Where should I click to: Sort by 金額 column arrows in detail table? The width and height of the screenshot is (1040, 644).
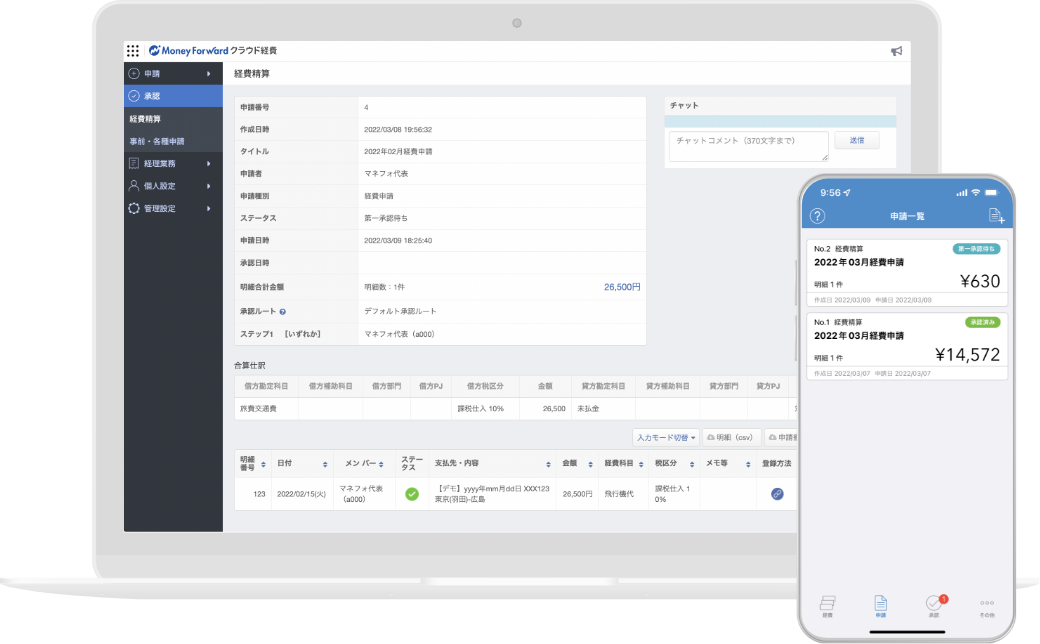click(x=590, y=464)
